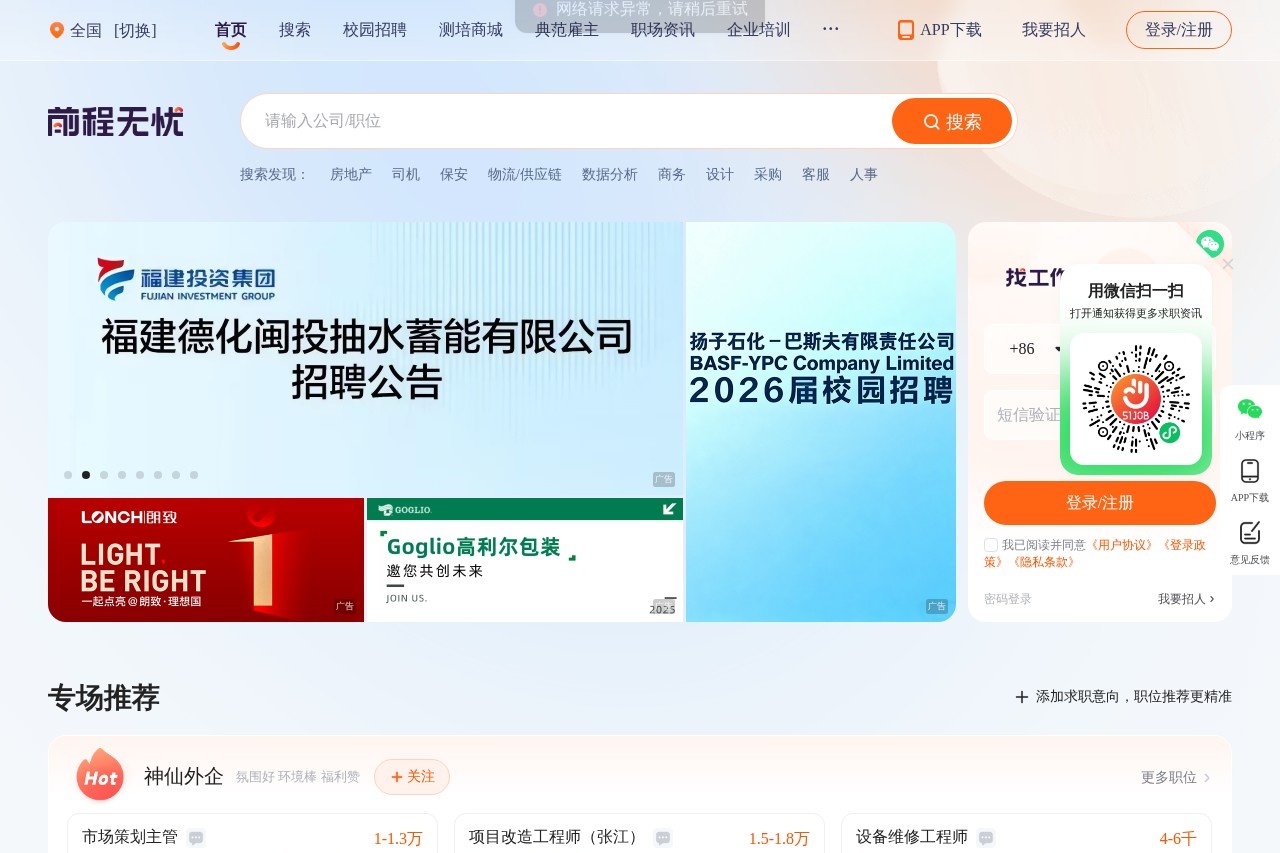Image resolution: width=1280 pixels, height=853 pixels.
Task: Click search suggestion 司机
Action: pos(406,174)
